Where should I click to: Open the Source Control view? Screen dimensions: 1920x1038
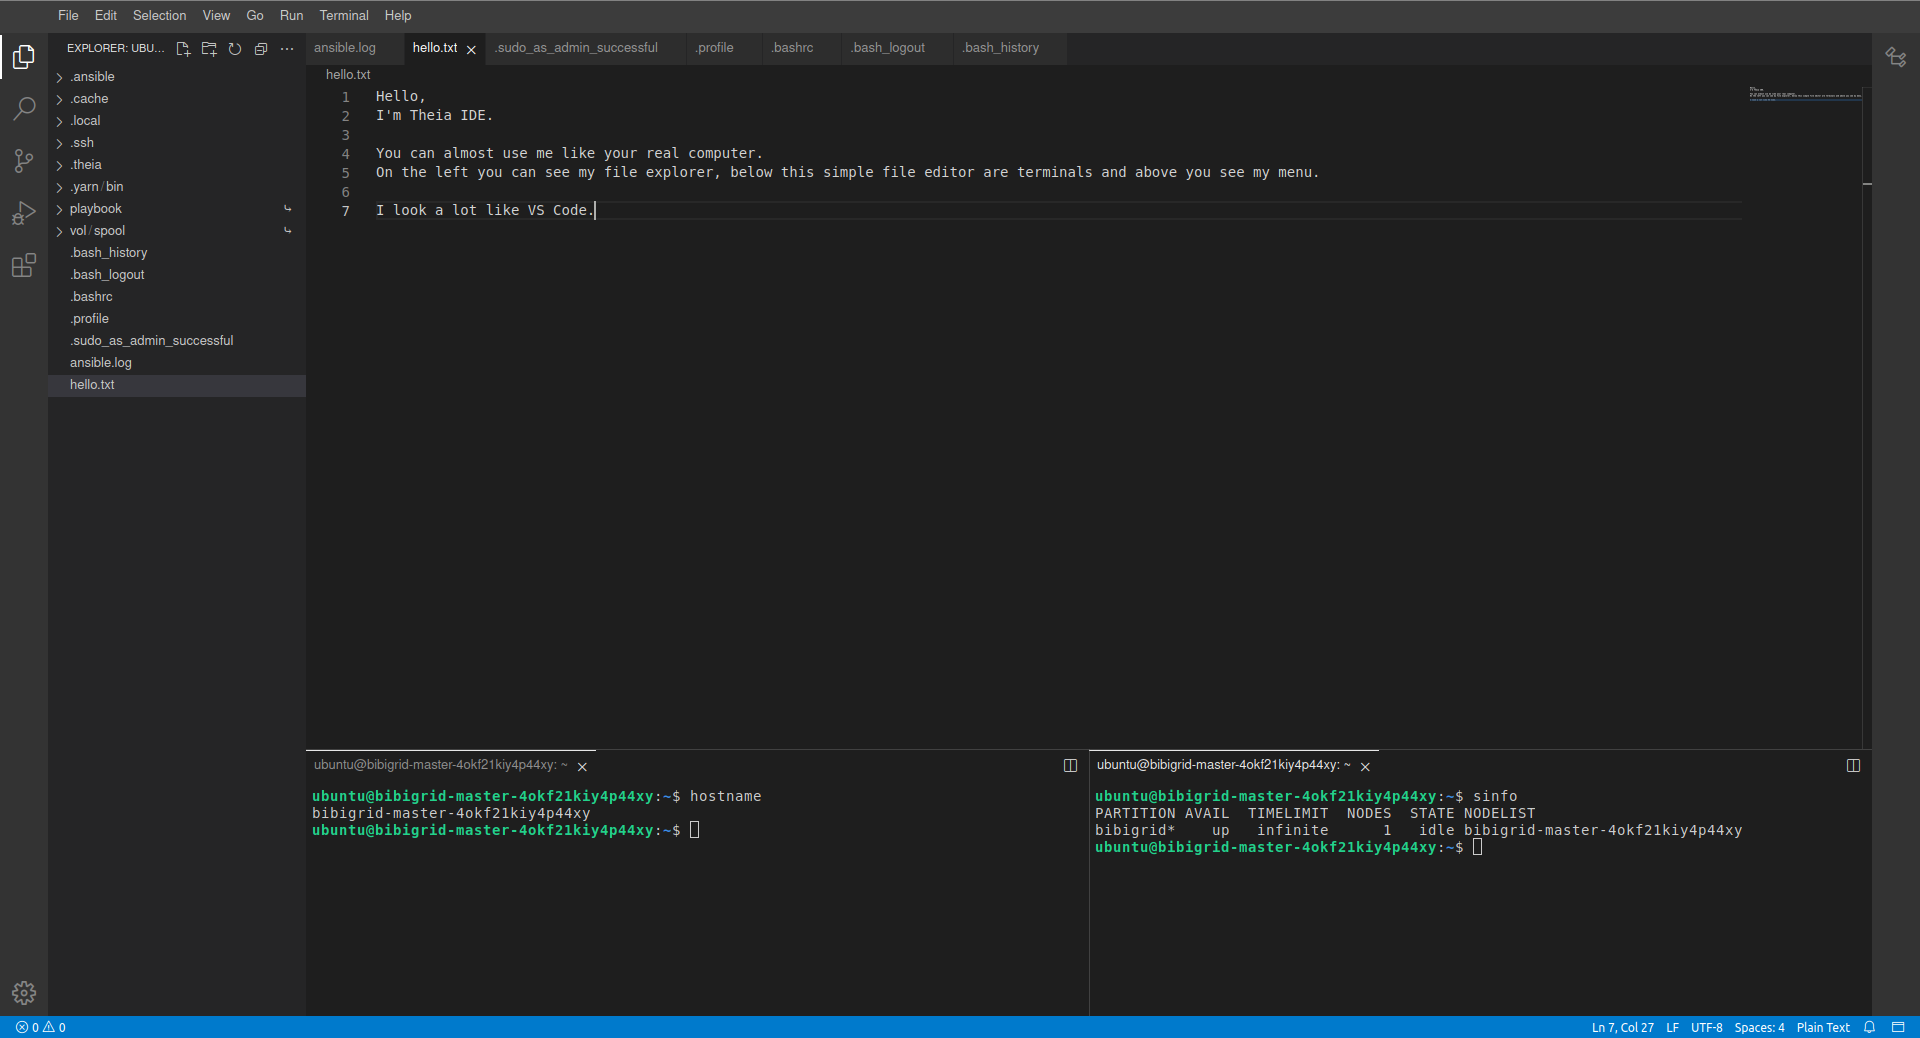pyautogui.click(x=24, y=161)
